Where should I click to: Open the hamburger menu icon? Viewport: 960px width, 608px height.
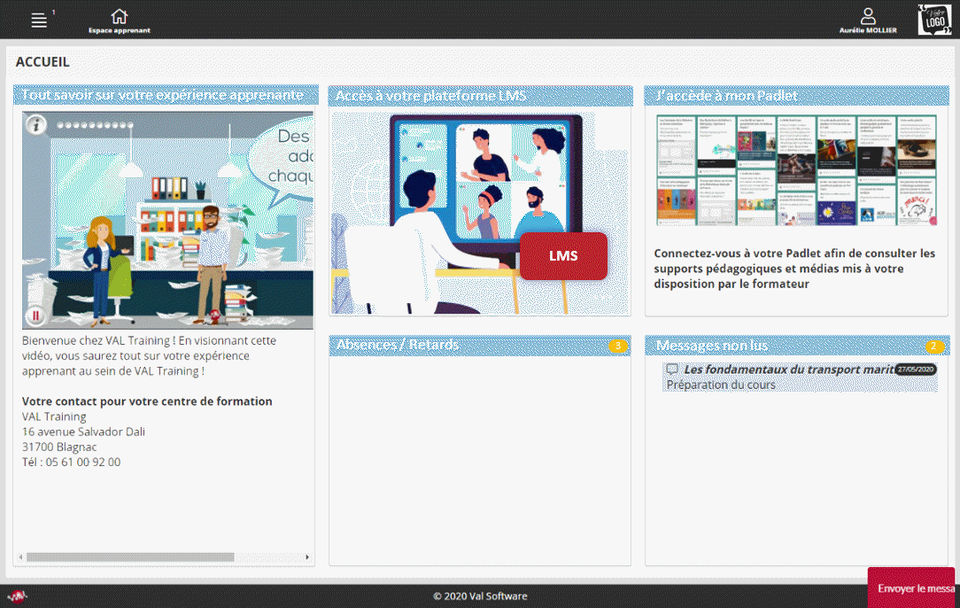(x=39, y=20)
